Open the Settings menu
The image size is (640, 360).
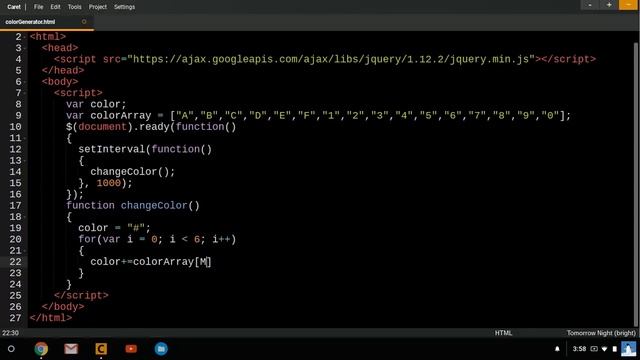click(124, 7)
